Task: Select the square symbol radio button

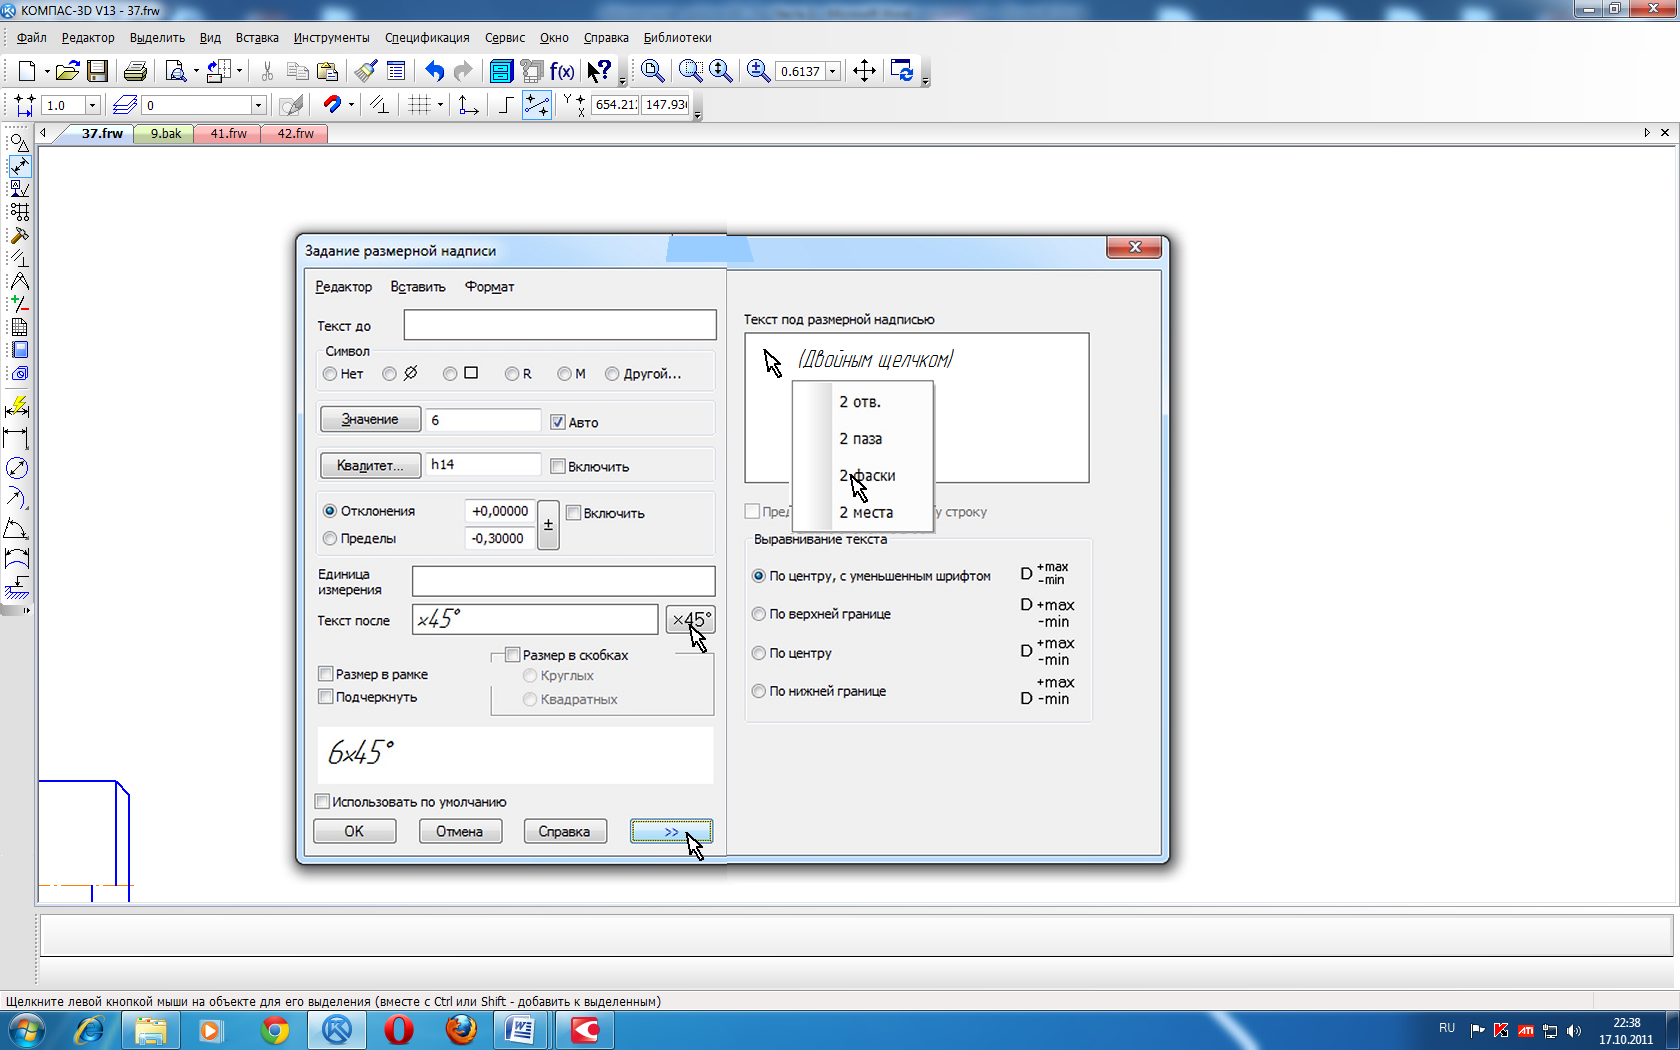Action: [x=450, y=374]
